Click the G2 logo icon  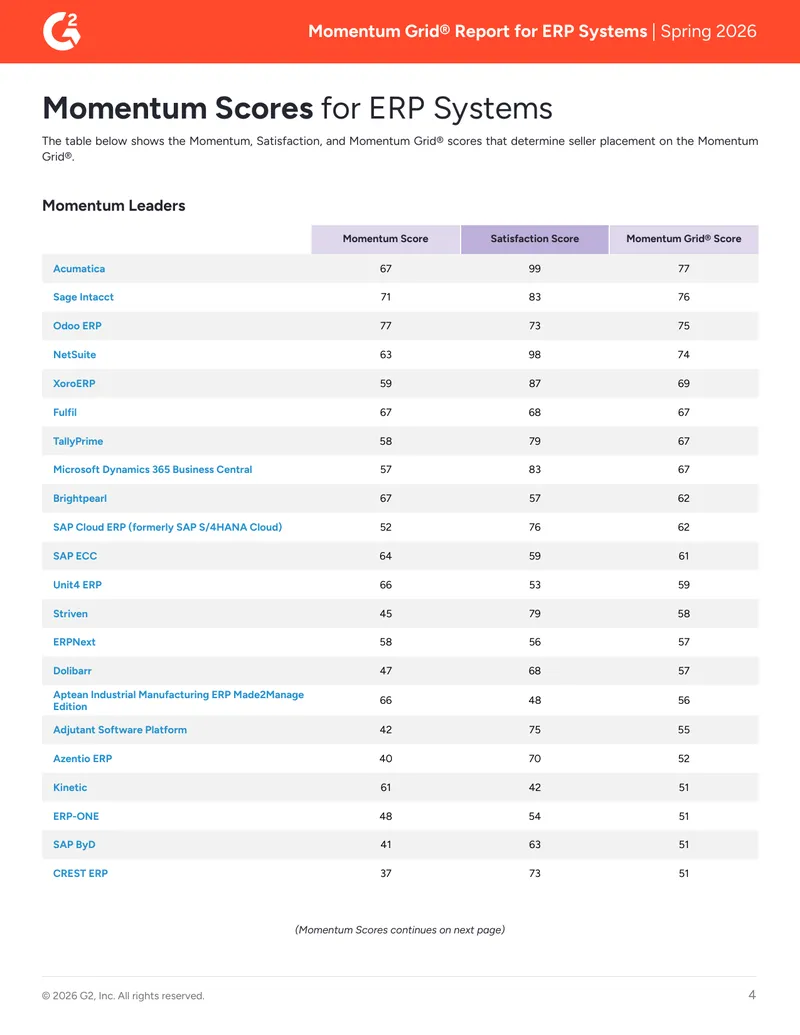coord(61,31)
